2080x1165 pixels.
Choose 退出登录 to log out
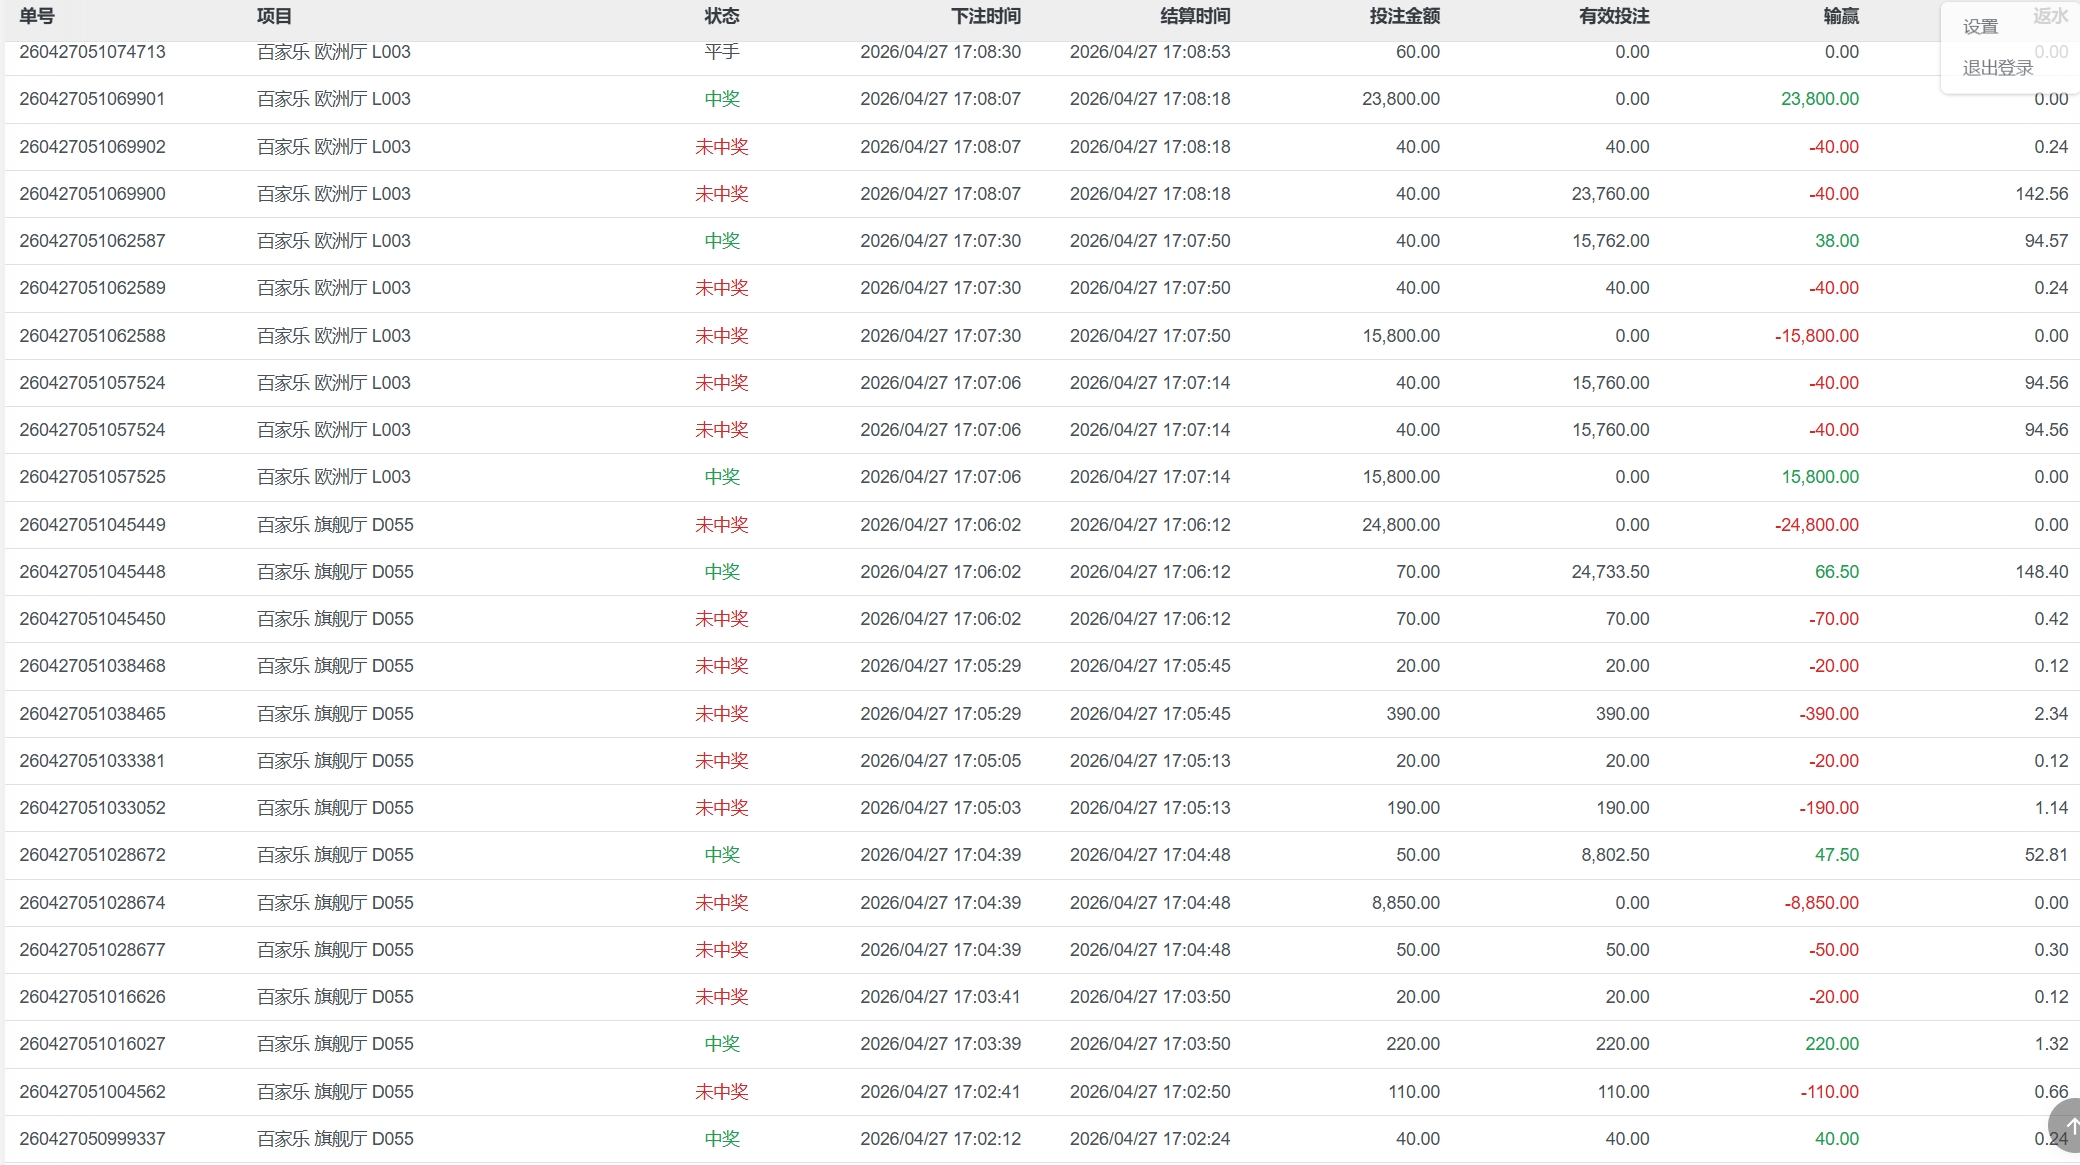(1997, 68)
